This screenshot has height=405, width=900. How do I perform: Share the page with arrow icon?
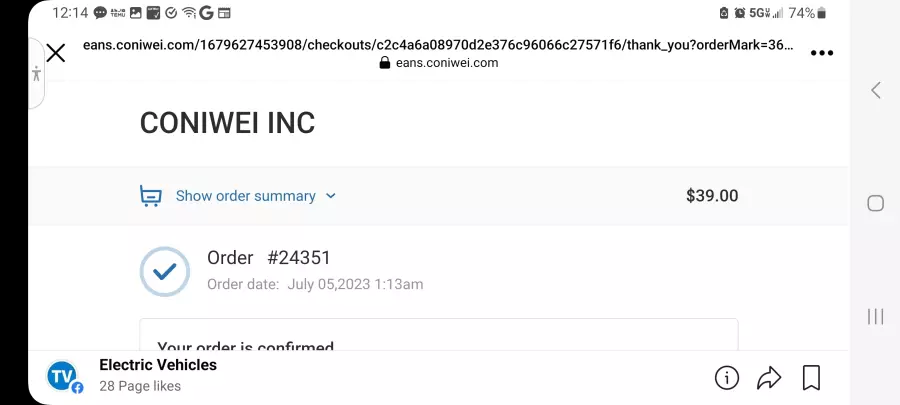(769, 377)
